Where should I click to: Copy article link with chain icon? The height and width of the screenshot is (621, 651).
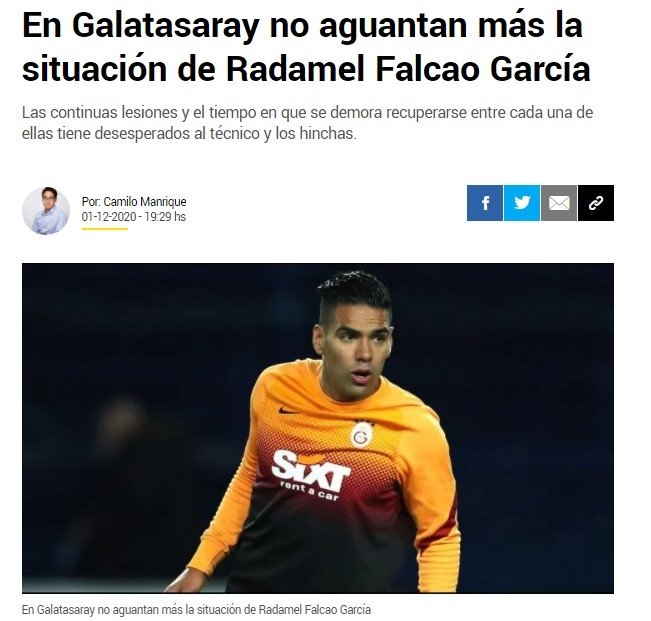click(596, 203)
